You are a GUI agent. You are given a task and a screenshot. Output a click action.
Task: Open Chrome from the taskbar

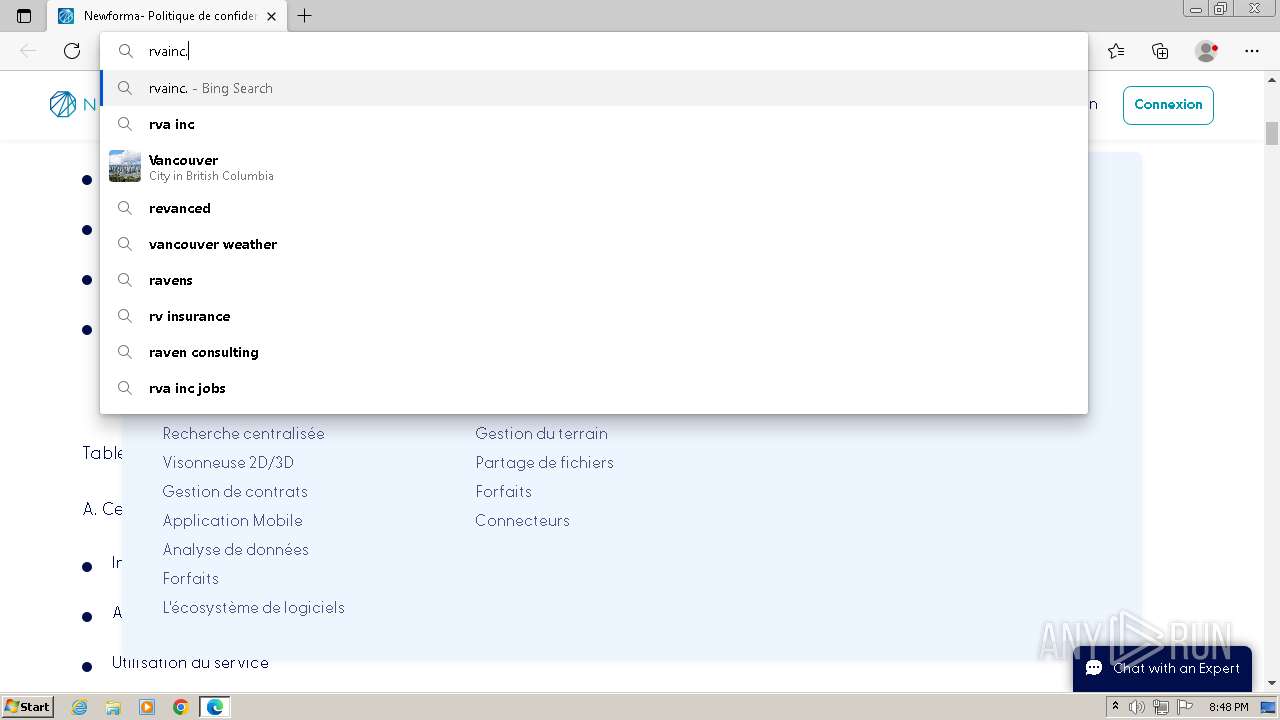(x=180, y=707)
